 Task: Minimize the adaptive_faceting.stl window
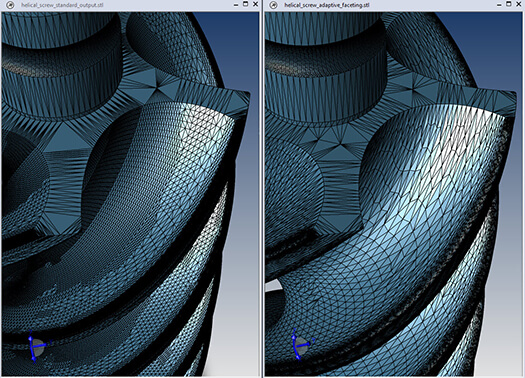[x=499, y=5]
